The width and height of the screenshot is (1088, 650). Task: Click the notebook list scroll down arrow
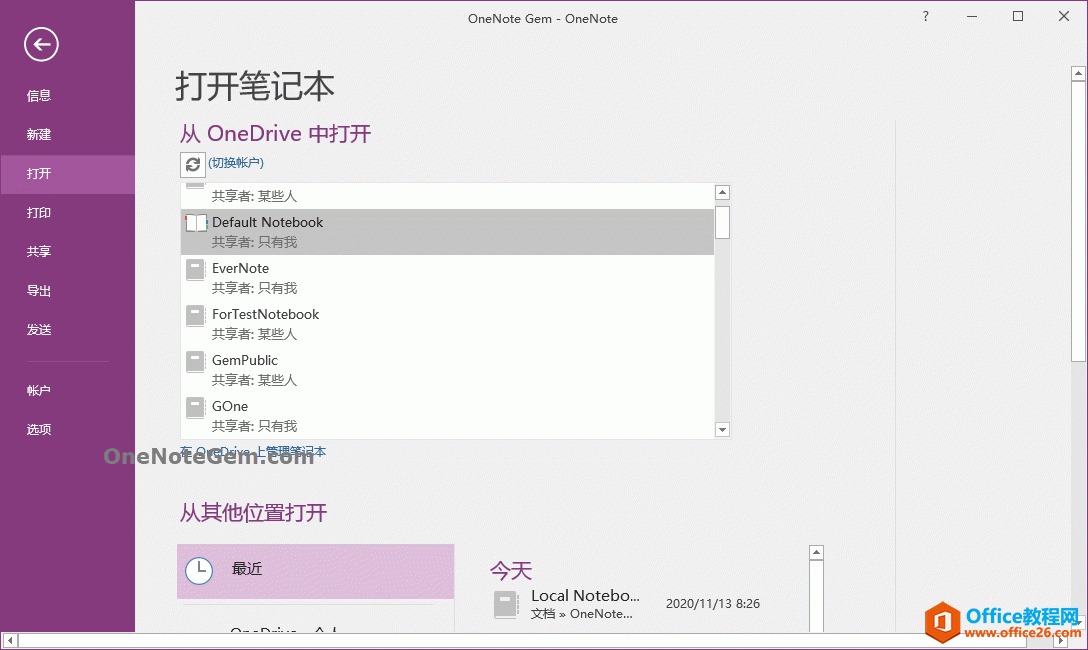pos(722,429)
